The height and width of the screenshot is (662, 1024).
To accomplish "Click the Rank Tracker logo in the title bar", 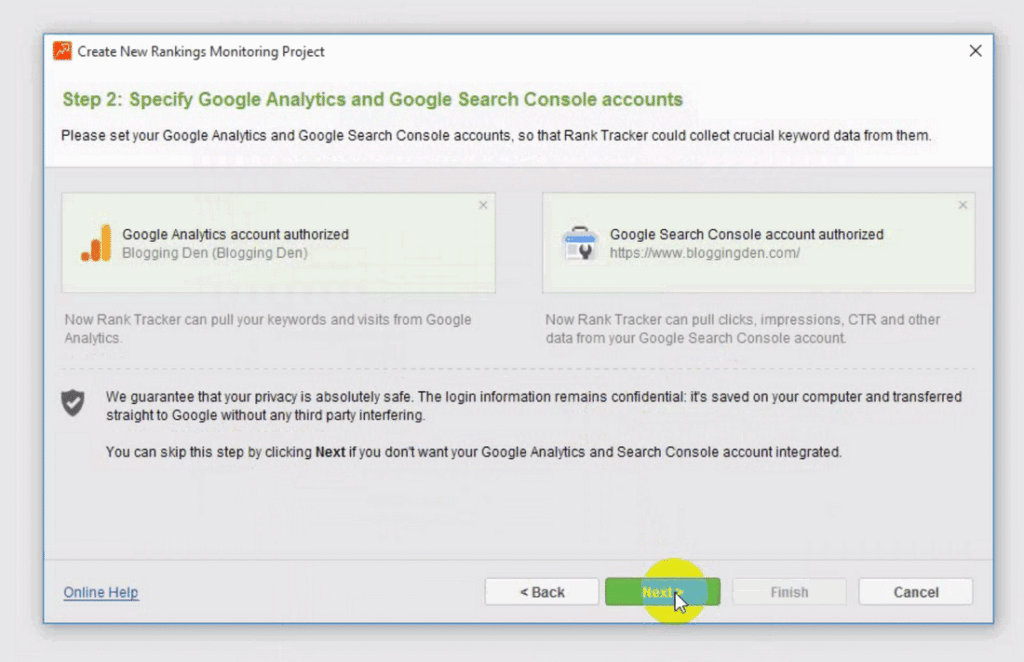I will coord(61,50).
